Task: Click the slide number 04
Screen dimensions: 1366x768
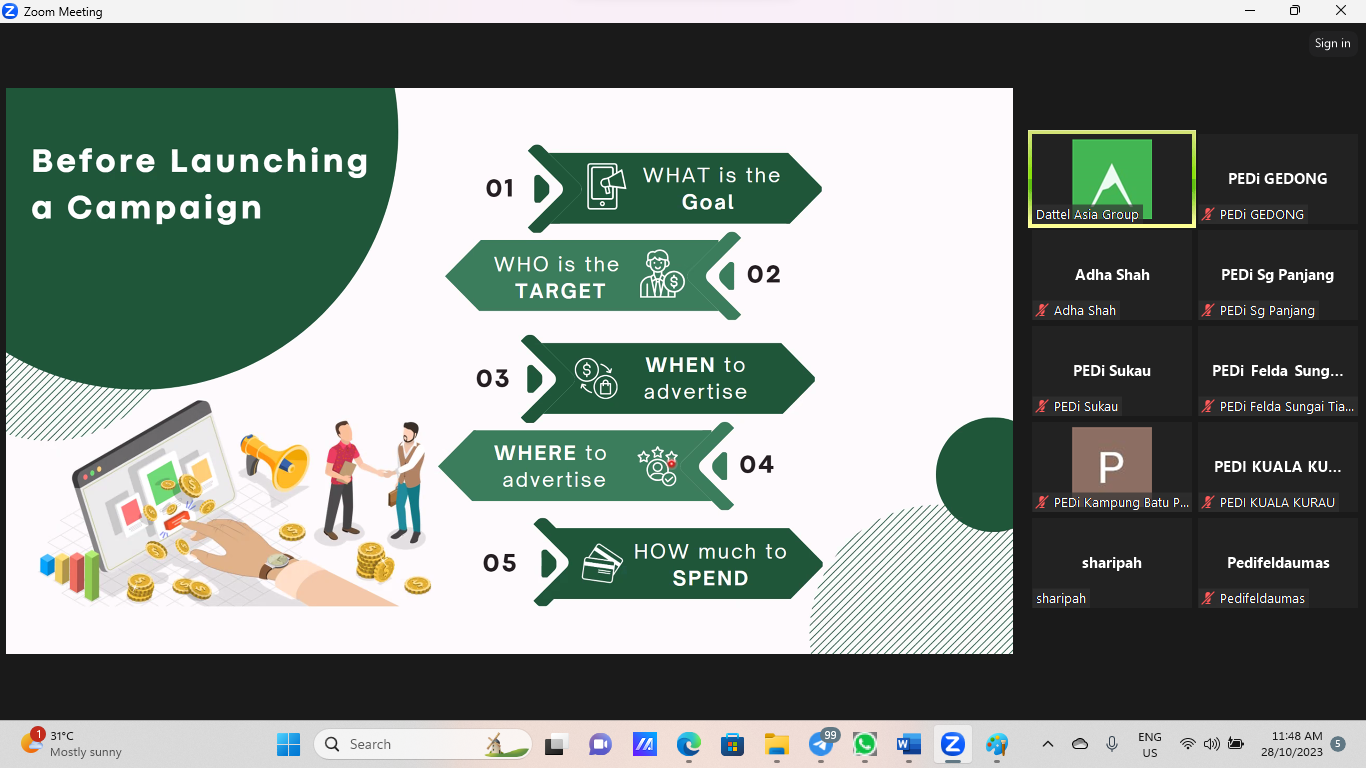Action: [757, 465]
